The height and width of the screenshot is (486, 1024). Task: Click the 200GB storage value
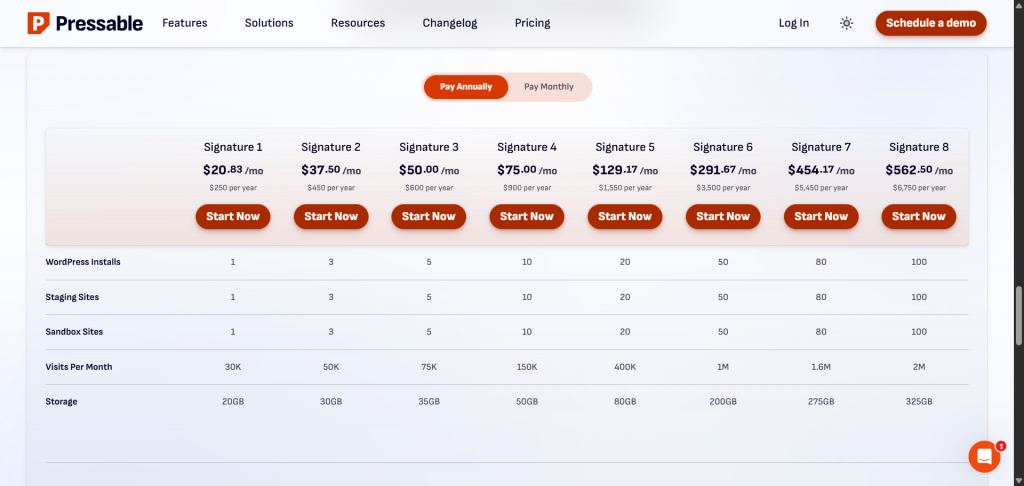pos(723,402)
